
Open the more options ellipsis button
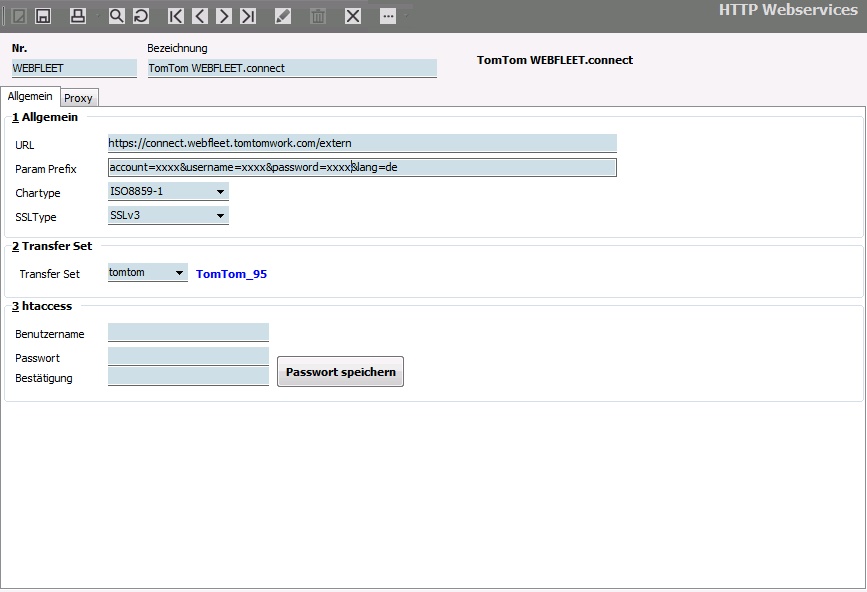tap(388, 16)
